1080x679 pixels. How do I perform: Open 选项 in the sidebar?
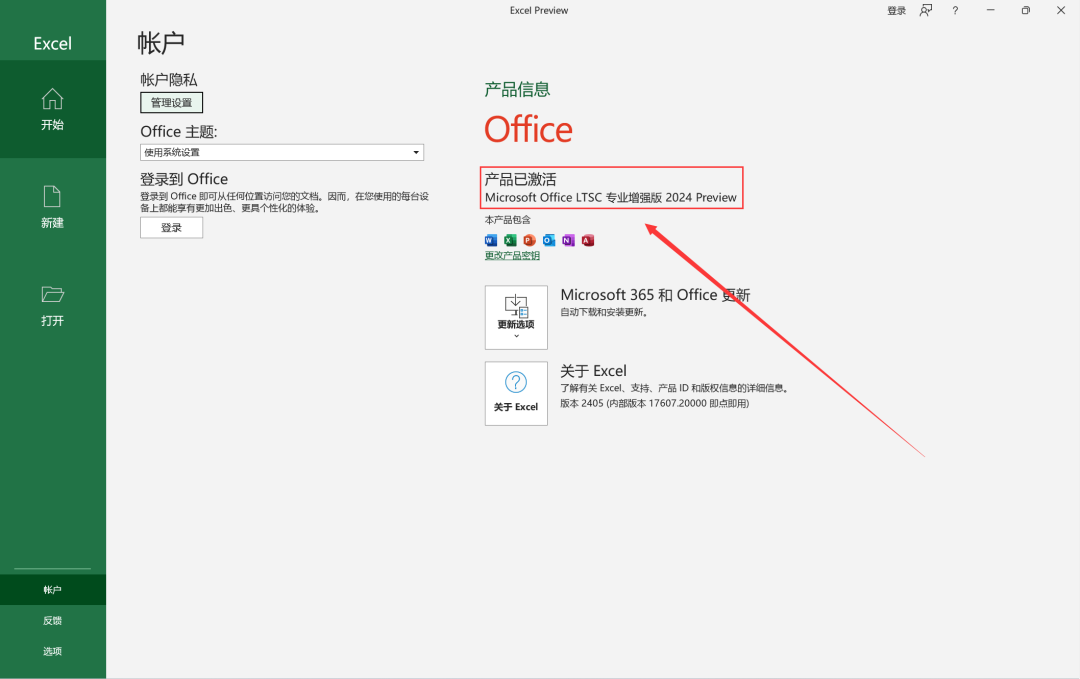(x=52, y=652)
